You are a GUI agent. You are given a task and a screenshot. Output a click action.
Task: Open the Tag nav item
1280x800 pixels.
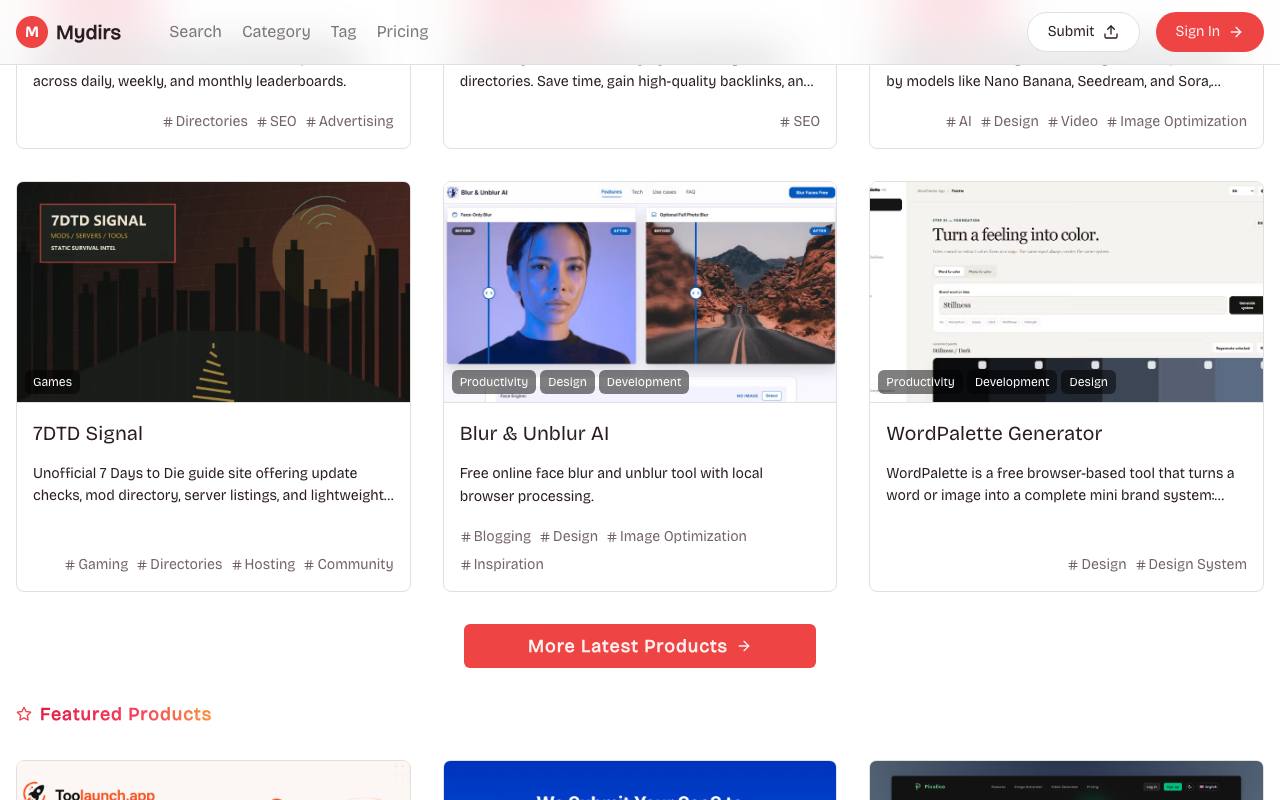tap(343, 32)
